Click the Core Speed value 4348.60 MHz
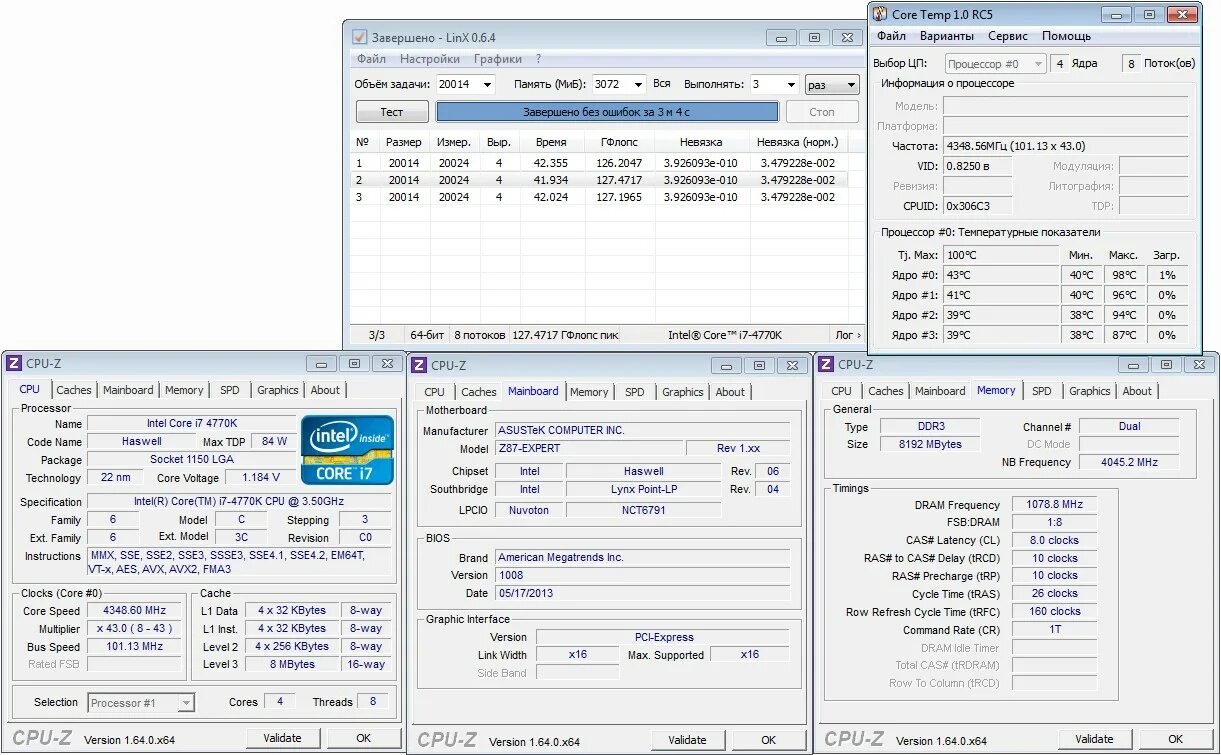 coord(135,610)
